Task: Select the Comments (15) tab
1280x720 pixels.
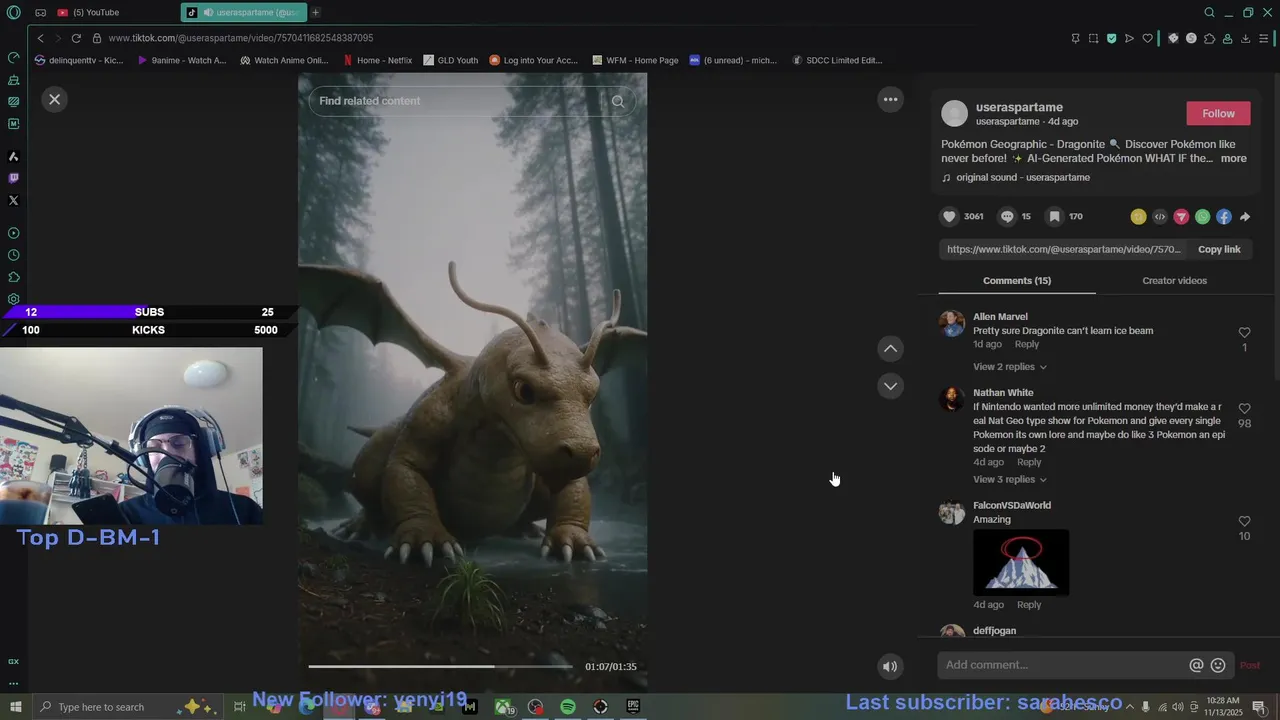Action: click(1017, 281)
